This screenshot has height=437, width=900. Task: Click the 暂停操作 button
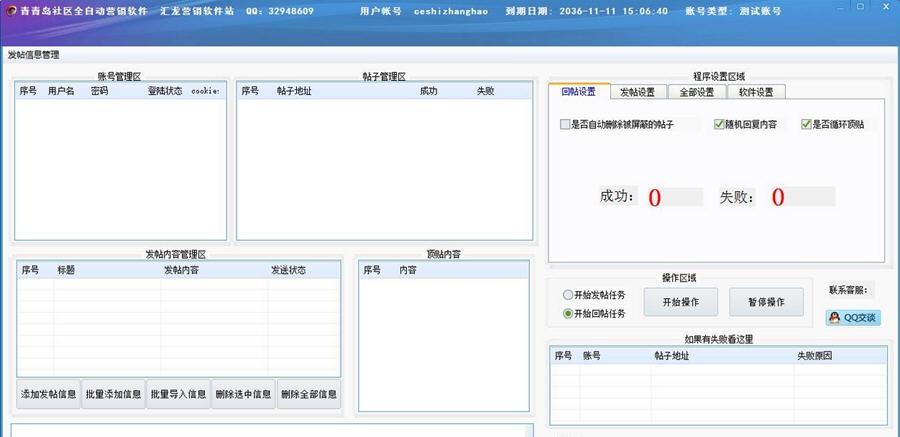tap(766, 302)
